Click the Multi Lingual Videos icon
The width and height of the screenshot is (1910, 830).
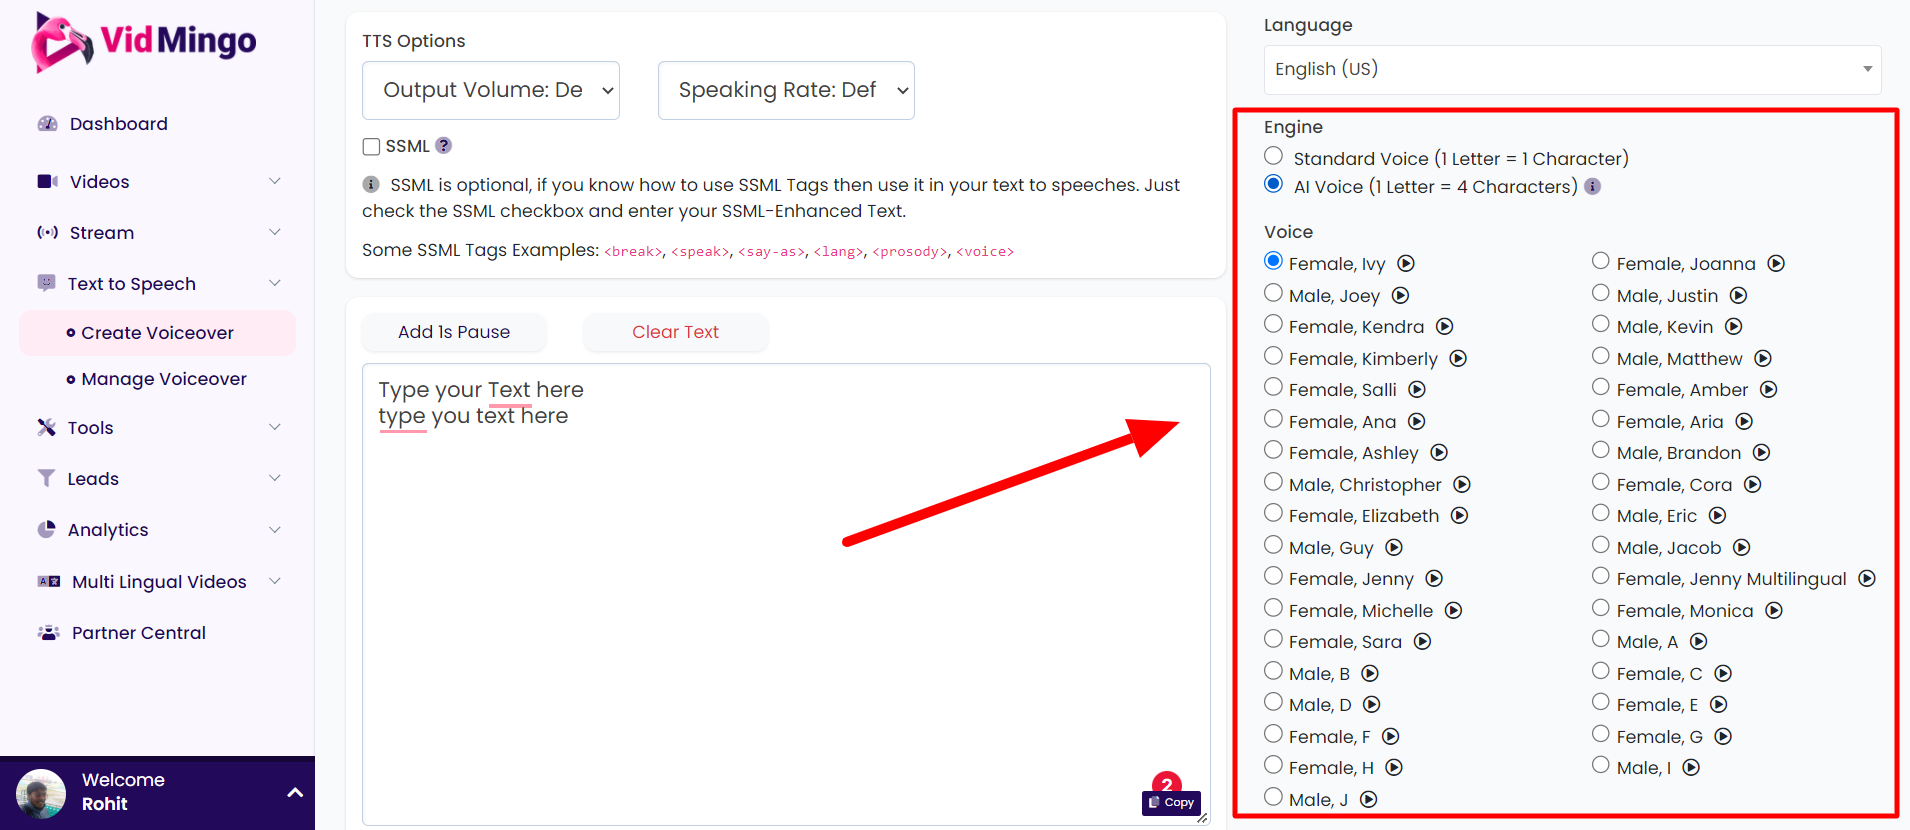tap(49, 582)
